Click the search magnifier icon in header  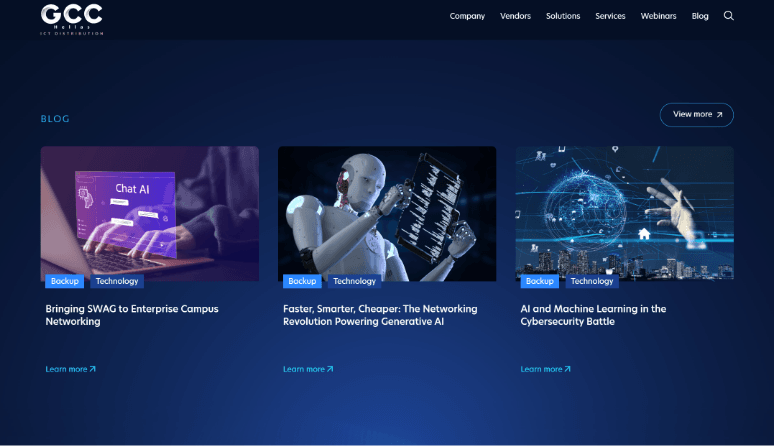coord(728,16)
